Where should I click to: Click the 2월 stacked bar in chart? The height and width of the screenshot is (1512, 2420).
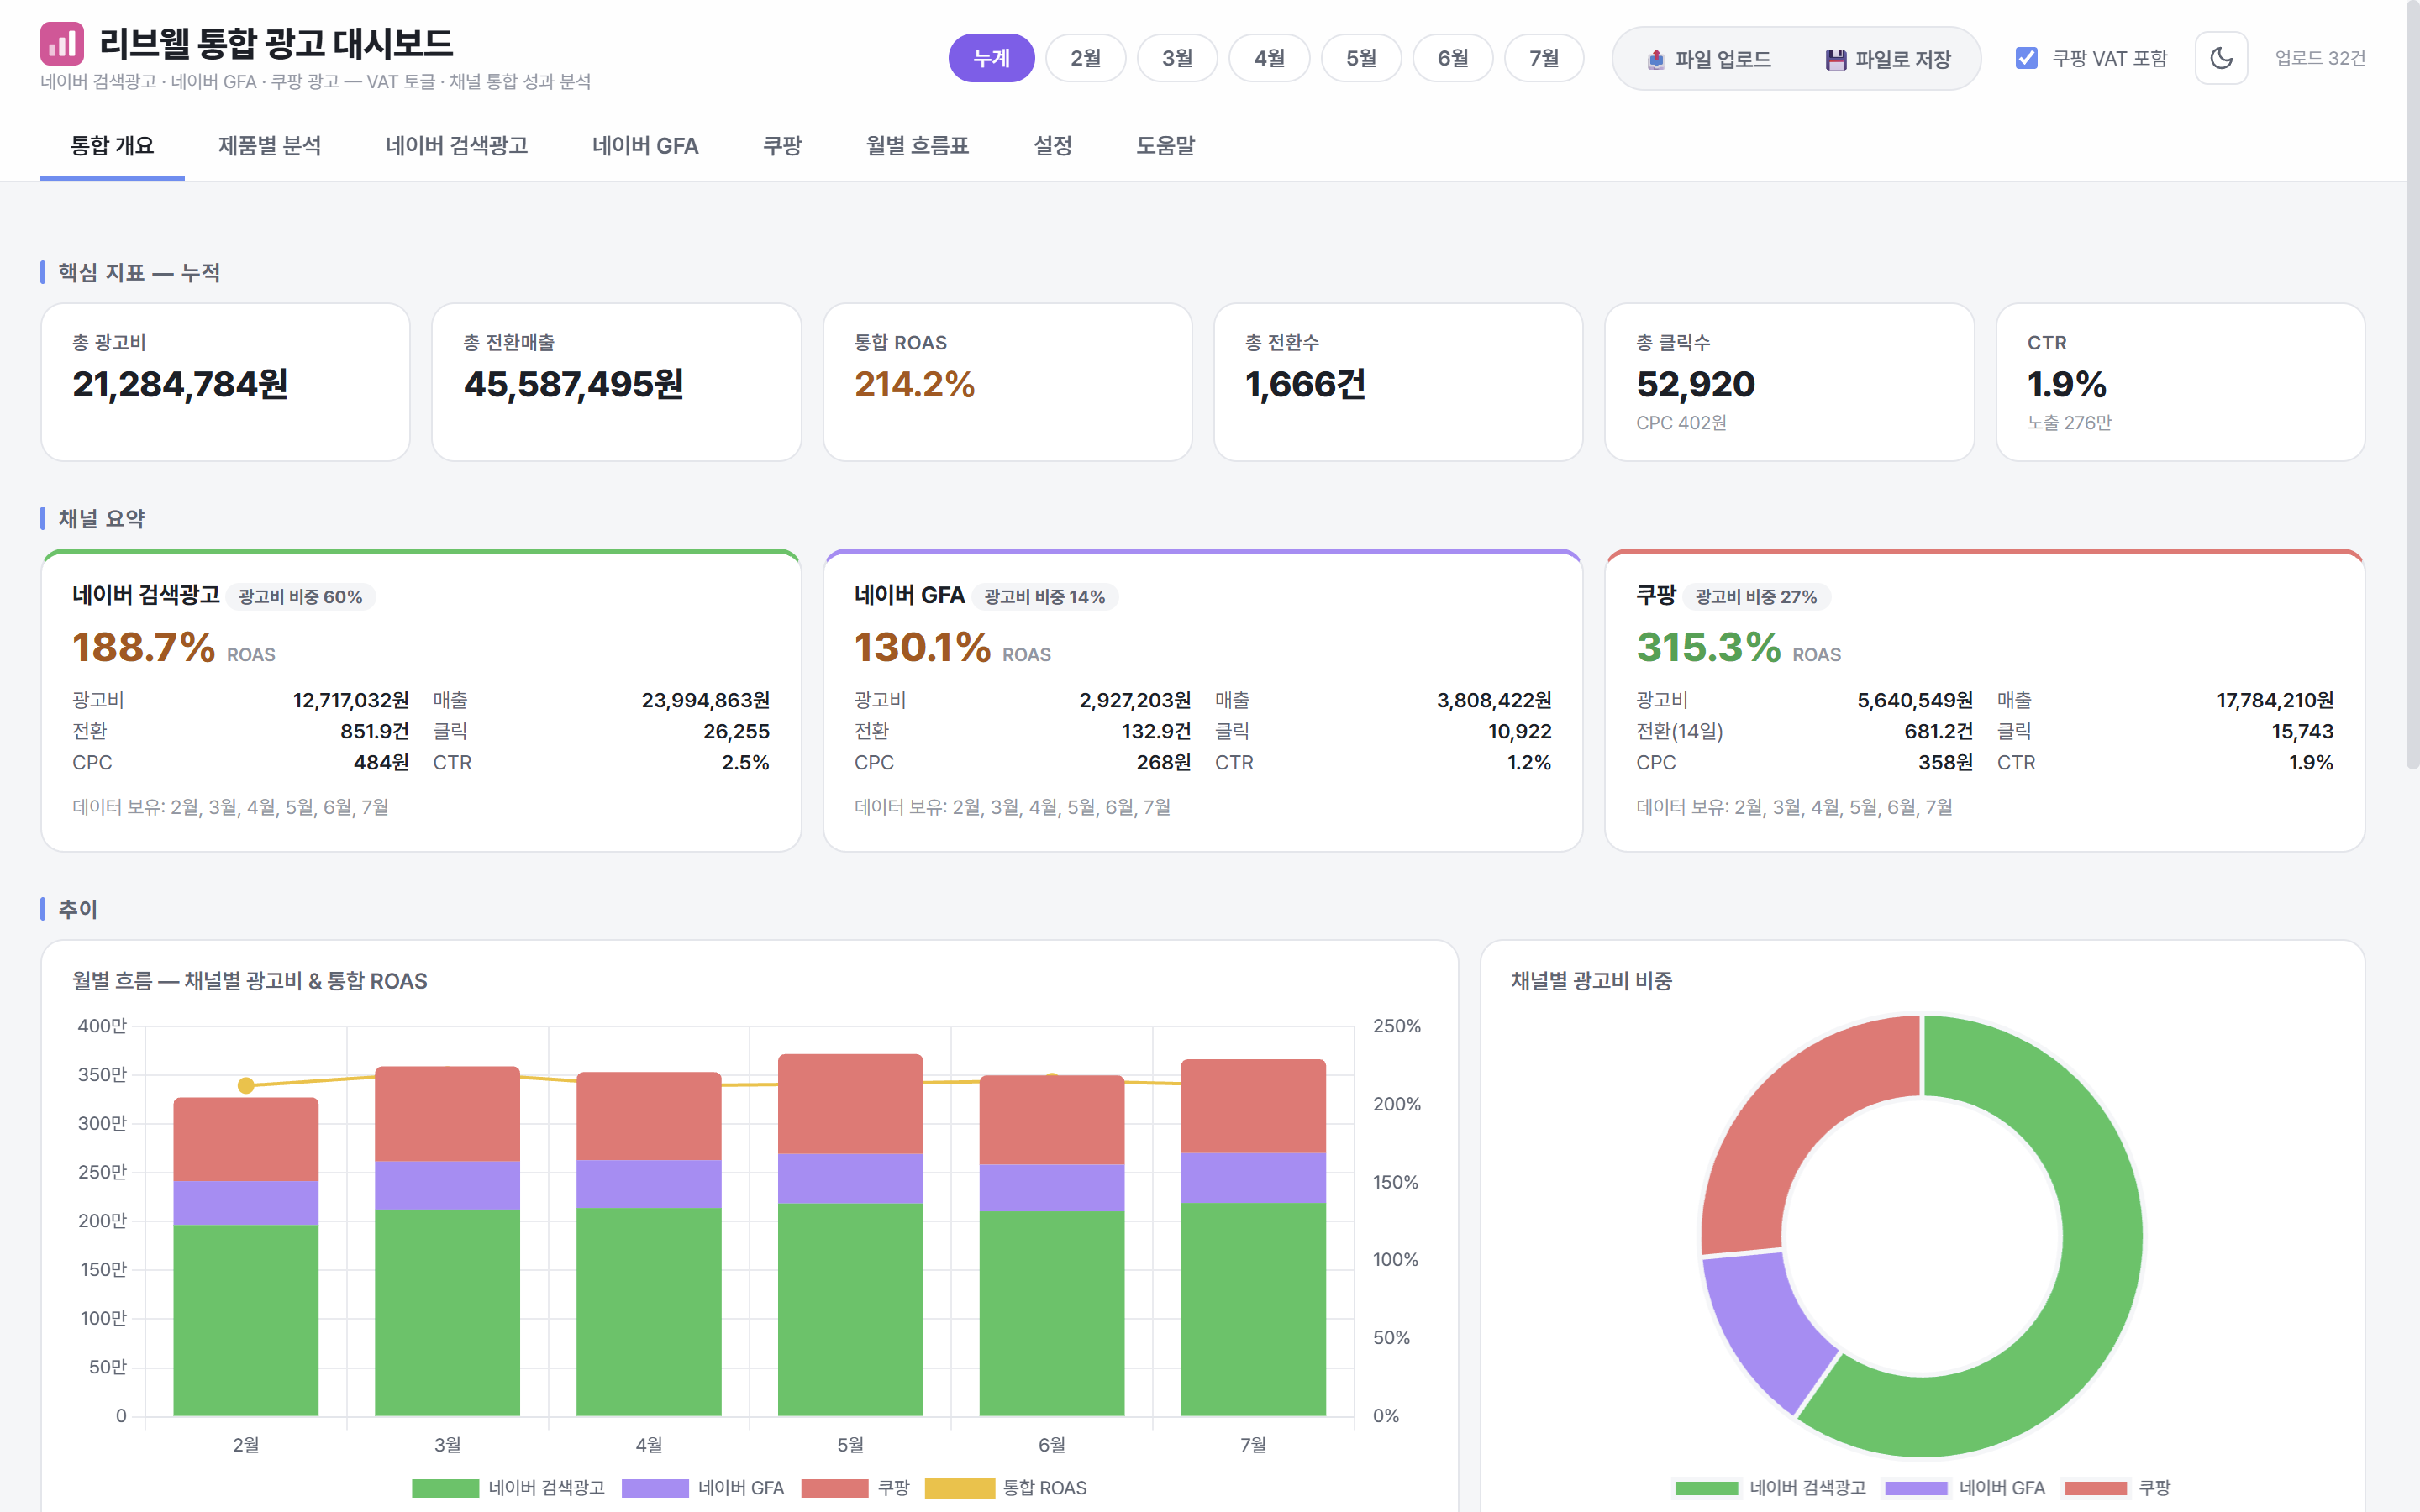tap(246, 1257)
